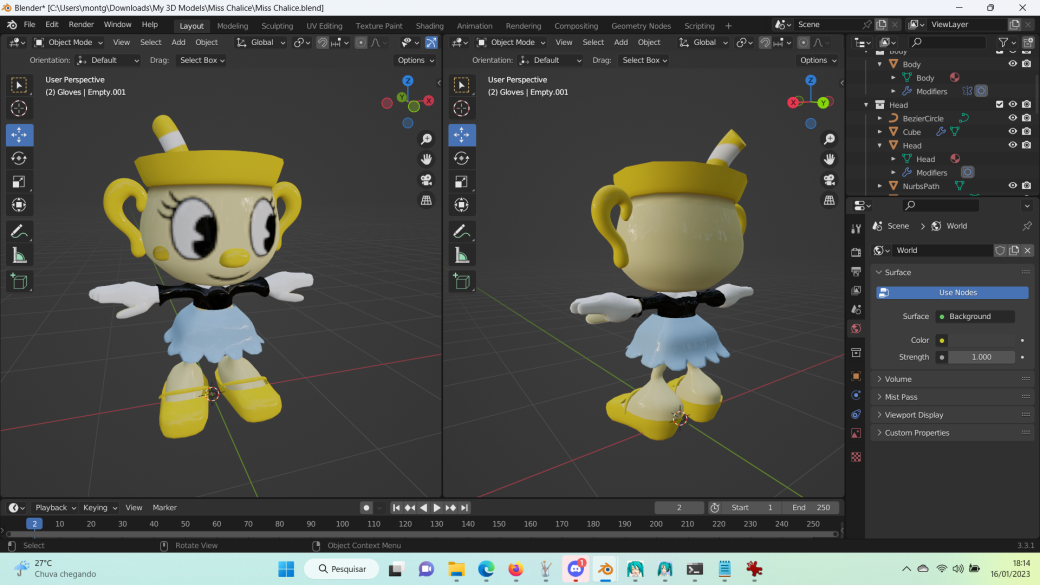This screenshot has height=585, width=1040.
Task: Select the Rotate tool in right viewport
Action: point(462,159)
